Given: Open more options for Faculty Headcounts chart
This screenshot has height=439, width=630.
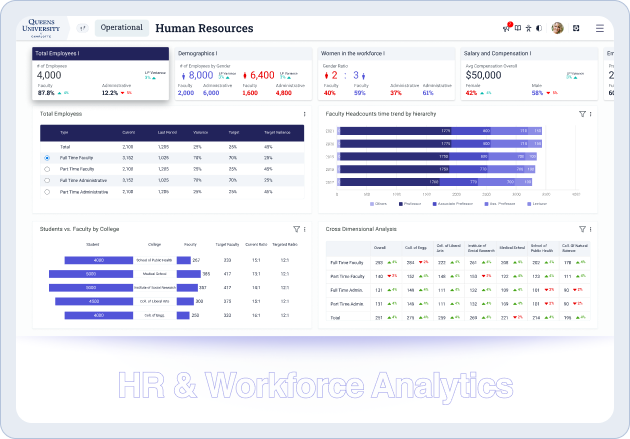Looking at the screenshot, I should [x=591, y=114].
